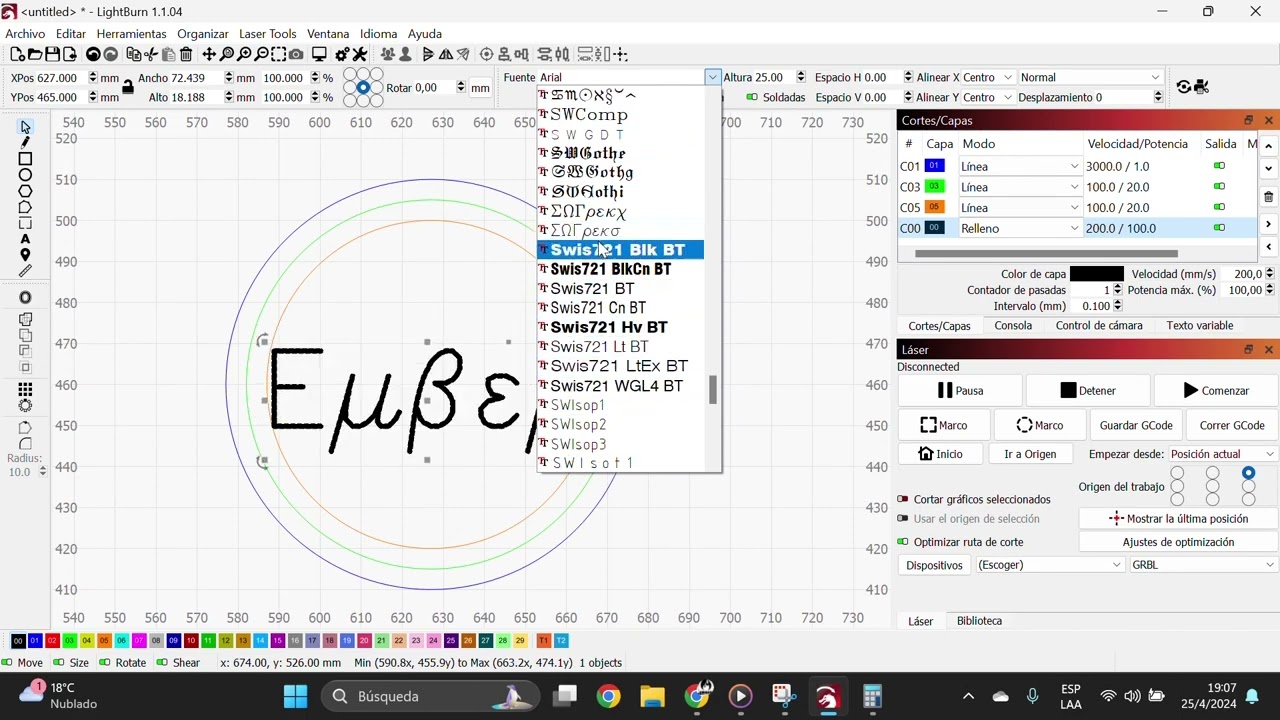The width and height of the screenshot is (1280, 720).
Task: Expand the Fuente font dropdown arrow
Action: [712, 77]
